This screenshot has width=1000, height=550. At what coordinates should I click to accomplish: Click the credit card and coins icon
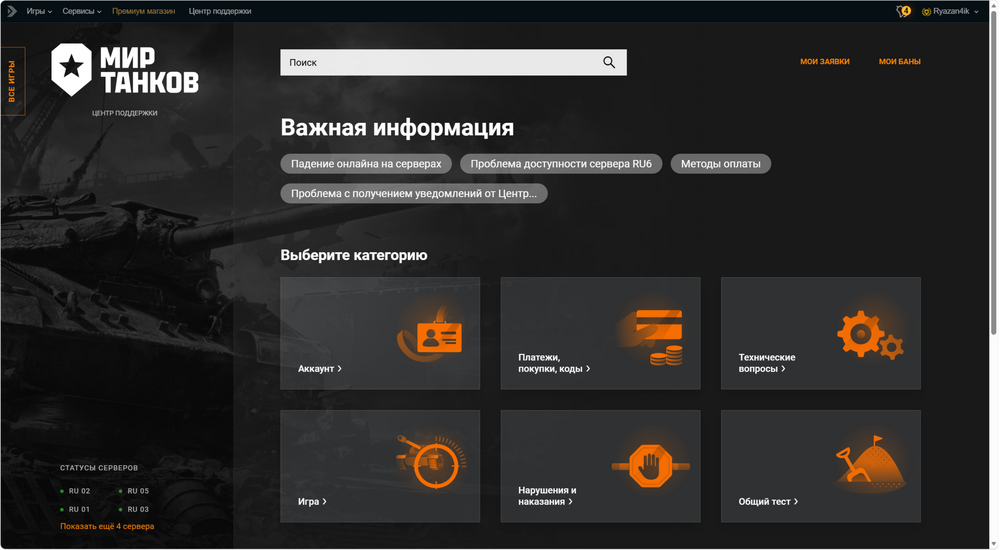[652, 337]
